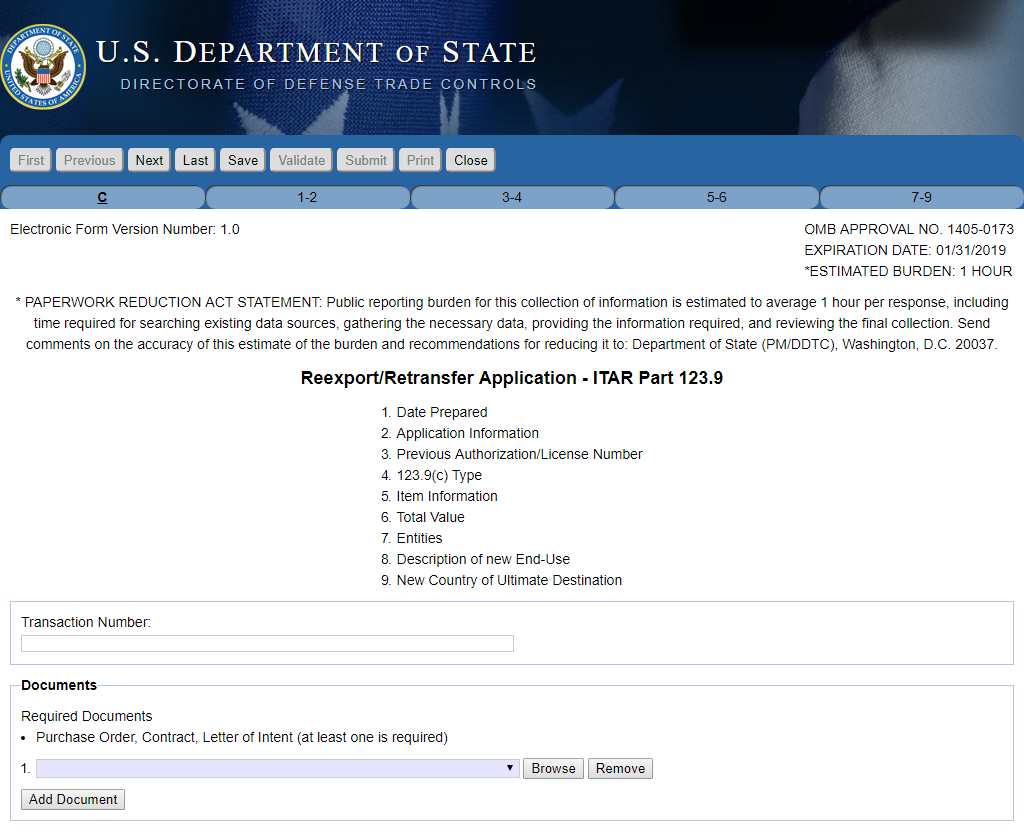
Task: Close the form with Close button
Action: tap(471, 160)
